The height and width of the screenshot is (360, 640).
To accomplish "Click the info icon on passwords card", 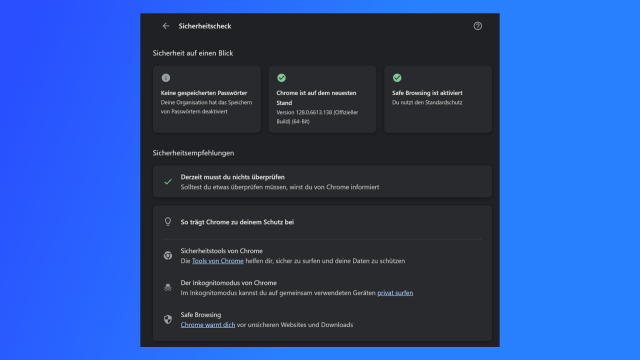I will point(166,78).
